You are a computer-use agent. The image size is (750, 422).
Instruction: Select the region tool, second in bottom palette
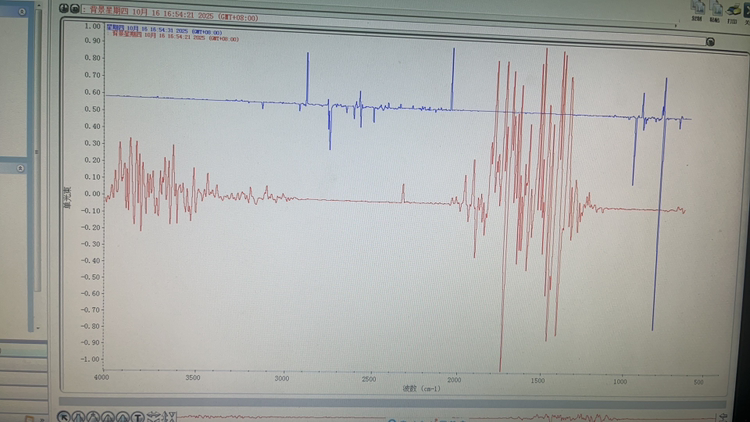[x=78, y=417]
